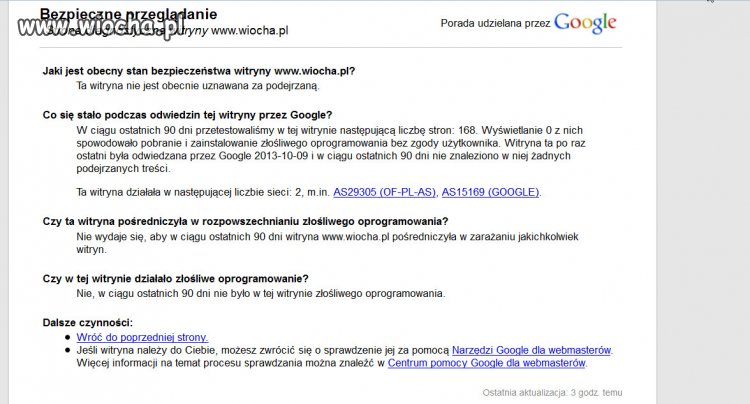The image size is (750, 404).
Task: Click the line starting 'W ciągu ostatnich 90 dni przetestowaliśmy'
Action: pos(330,131)
